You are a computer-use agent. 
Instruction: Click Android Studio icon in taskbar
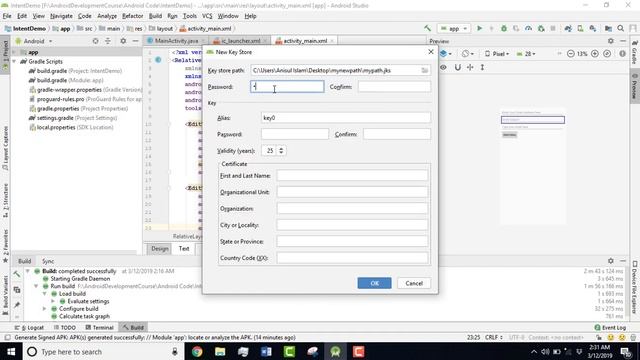coord(336,351)
